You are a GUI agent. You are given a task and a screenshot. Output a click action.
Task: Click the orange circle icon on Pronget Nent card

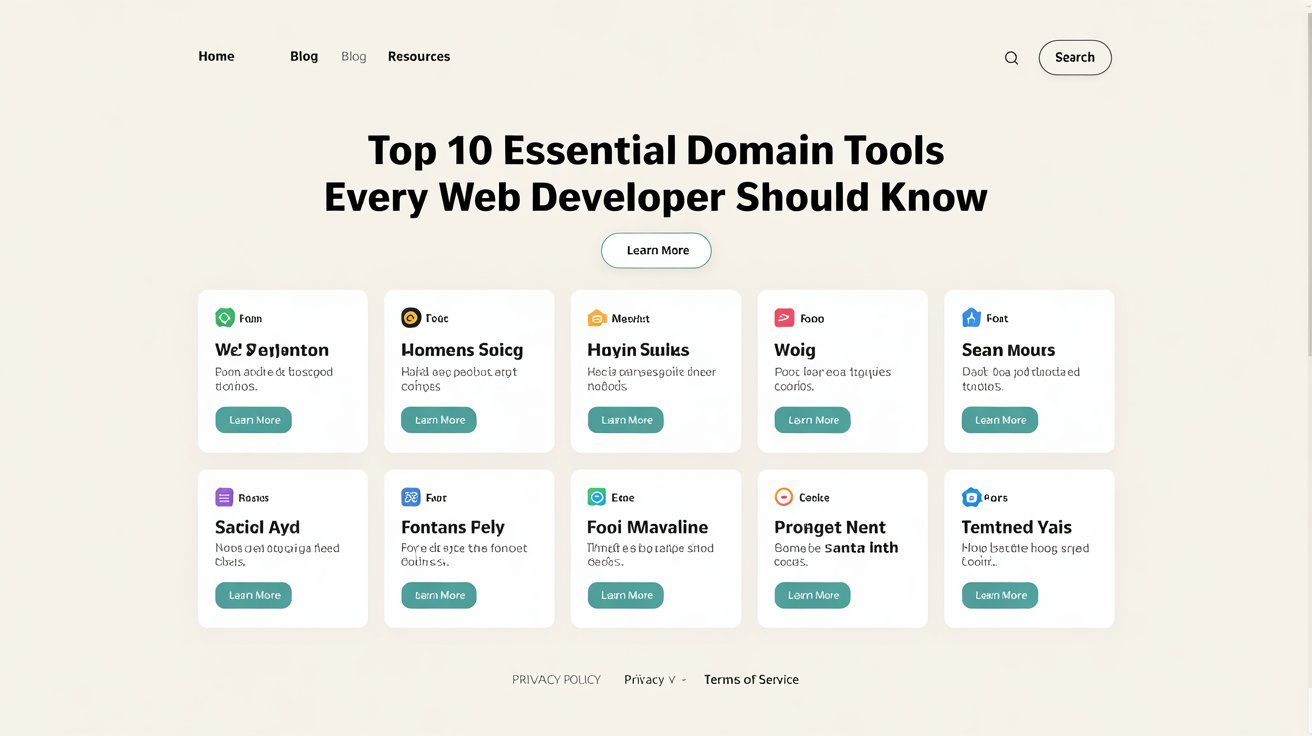(784, 497)
